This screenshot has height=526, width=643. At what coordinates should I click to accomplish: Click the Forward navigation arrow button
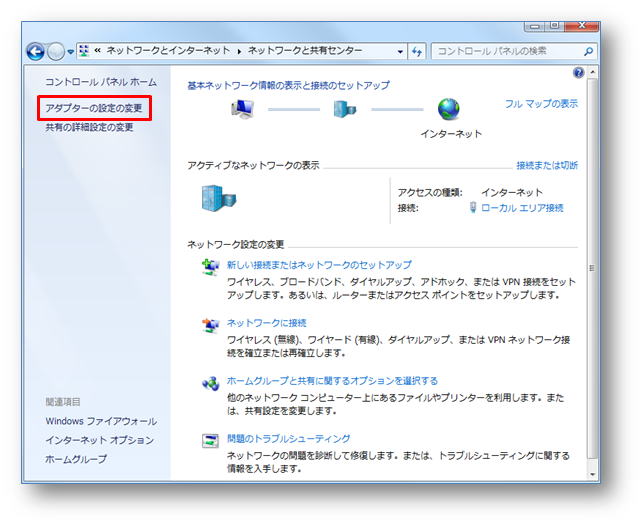click(x=55, y=52)
